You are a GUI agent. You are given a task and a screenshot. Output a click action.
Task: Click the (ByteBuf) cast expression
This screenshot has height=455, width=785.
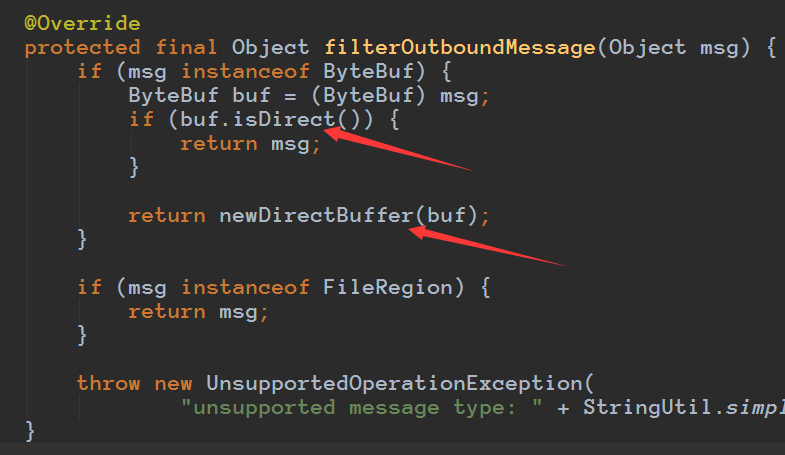click(394, 96)
